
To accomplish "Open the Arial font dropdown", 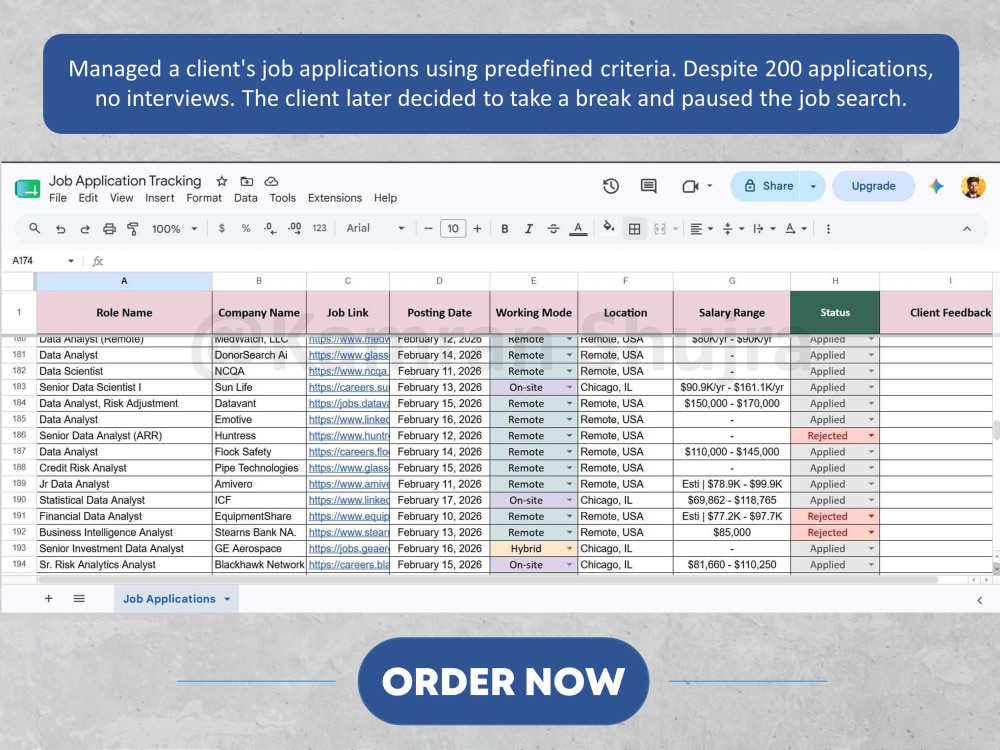I will click(x=375, y=228).
